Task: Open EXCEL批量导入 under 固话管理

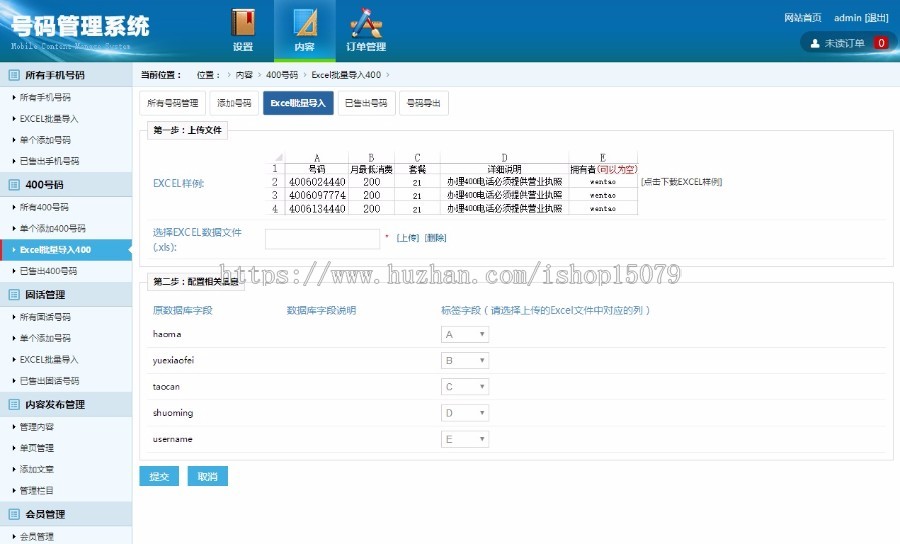Action: [x=49, y=359]
